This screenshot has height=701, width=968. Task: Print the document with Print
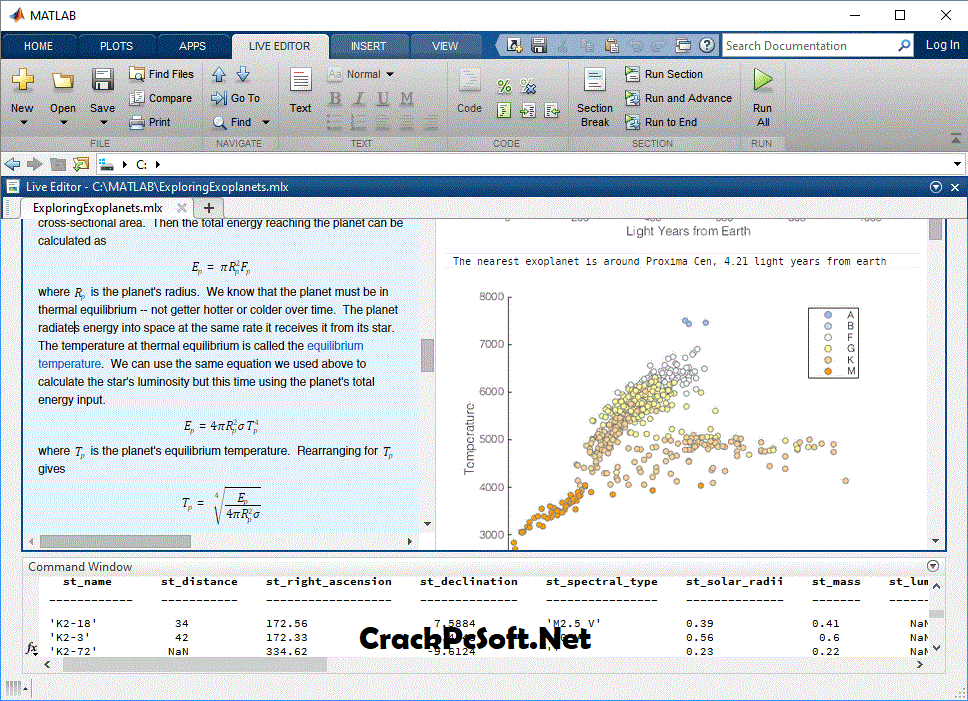(x=149, y=122)
